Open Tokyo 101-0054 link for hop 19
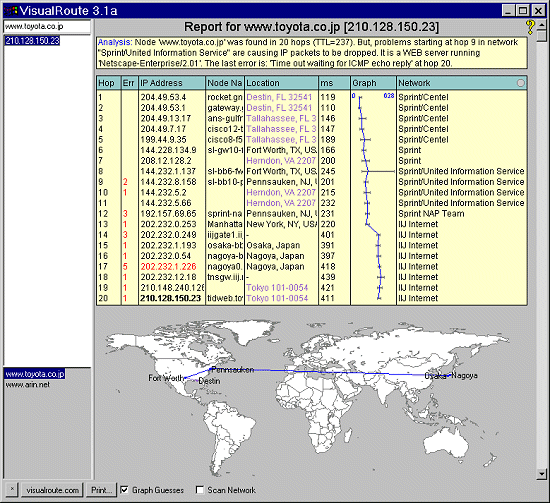This screenshot has height=503, width=550. click(277, 288)
